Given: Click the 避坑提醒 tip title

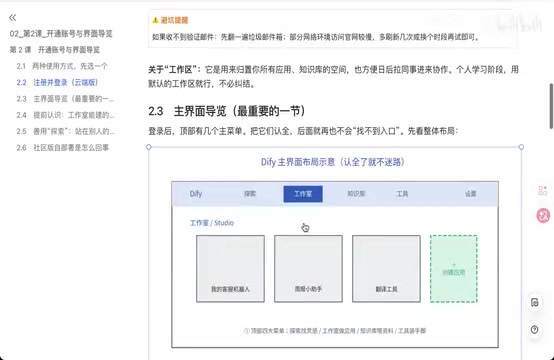Looking at the screenshot, I should [175, 20].
